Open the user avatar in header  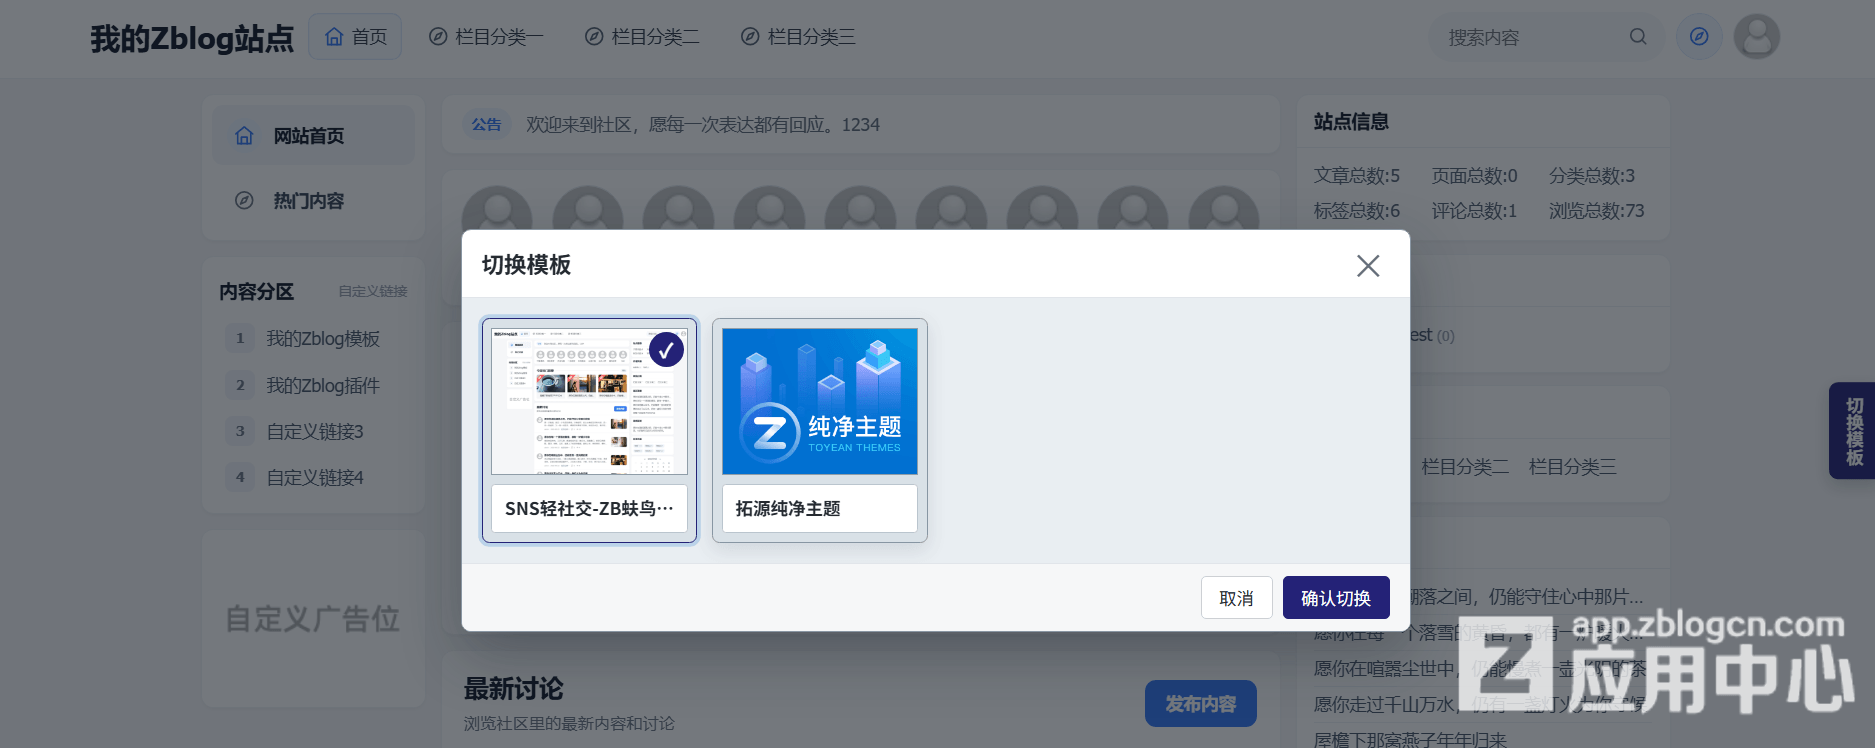[1757, 37]
